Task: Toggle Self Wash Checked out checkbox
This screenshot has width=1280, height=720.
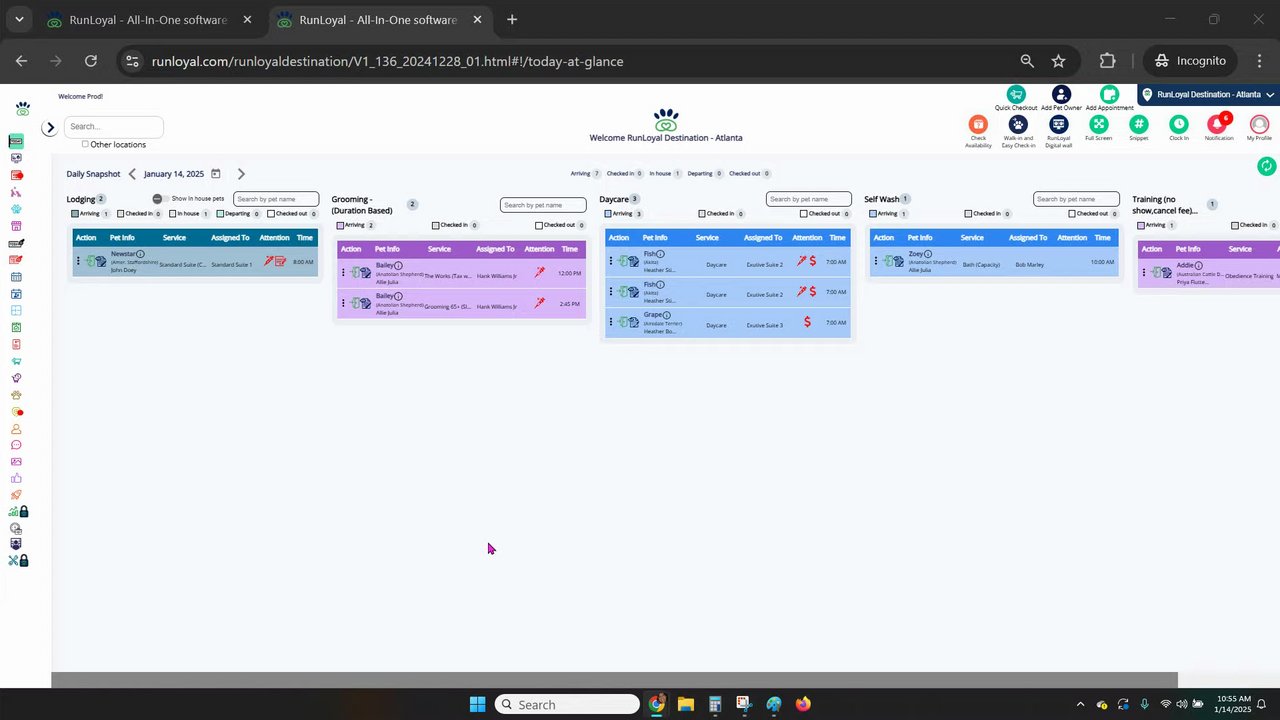Action: coord(1072,214)
